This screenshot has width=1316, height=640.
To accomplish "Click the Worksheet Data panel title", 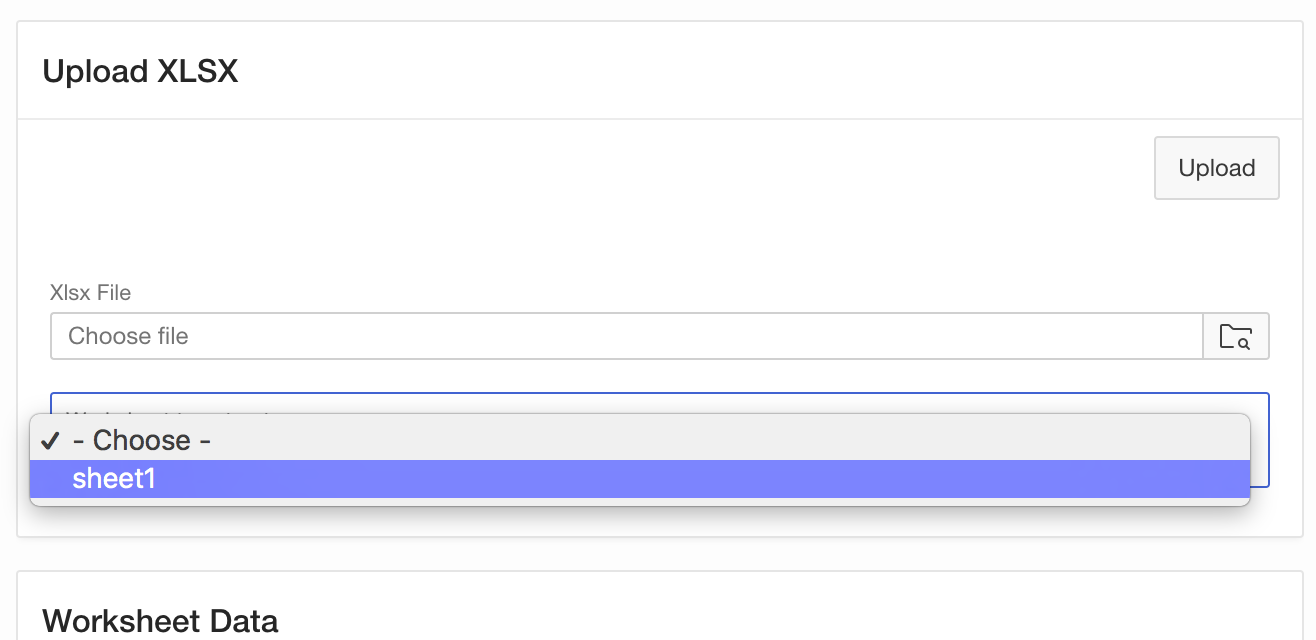I will (x=160, y=621).
